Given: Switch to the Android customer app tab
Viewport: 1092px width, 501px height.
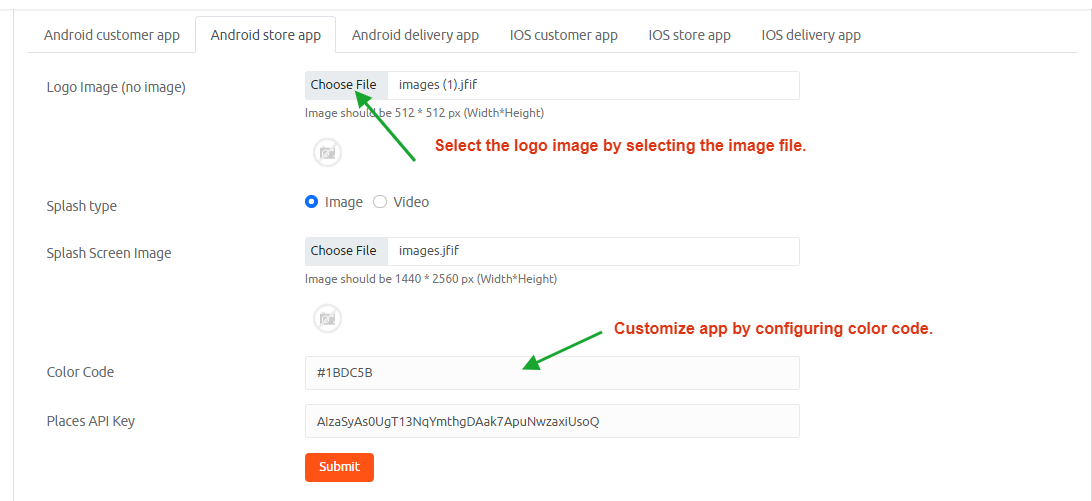Looking at the screenshot, I should 112,35.
